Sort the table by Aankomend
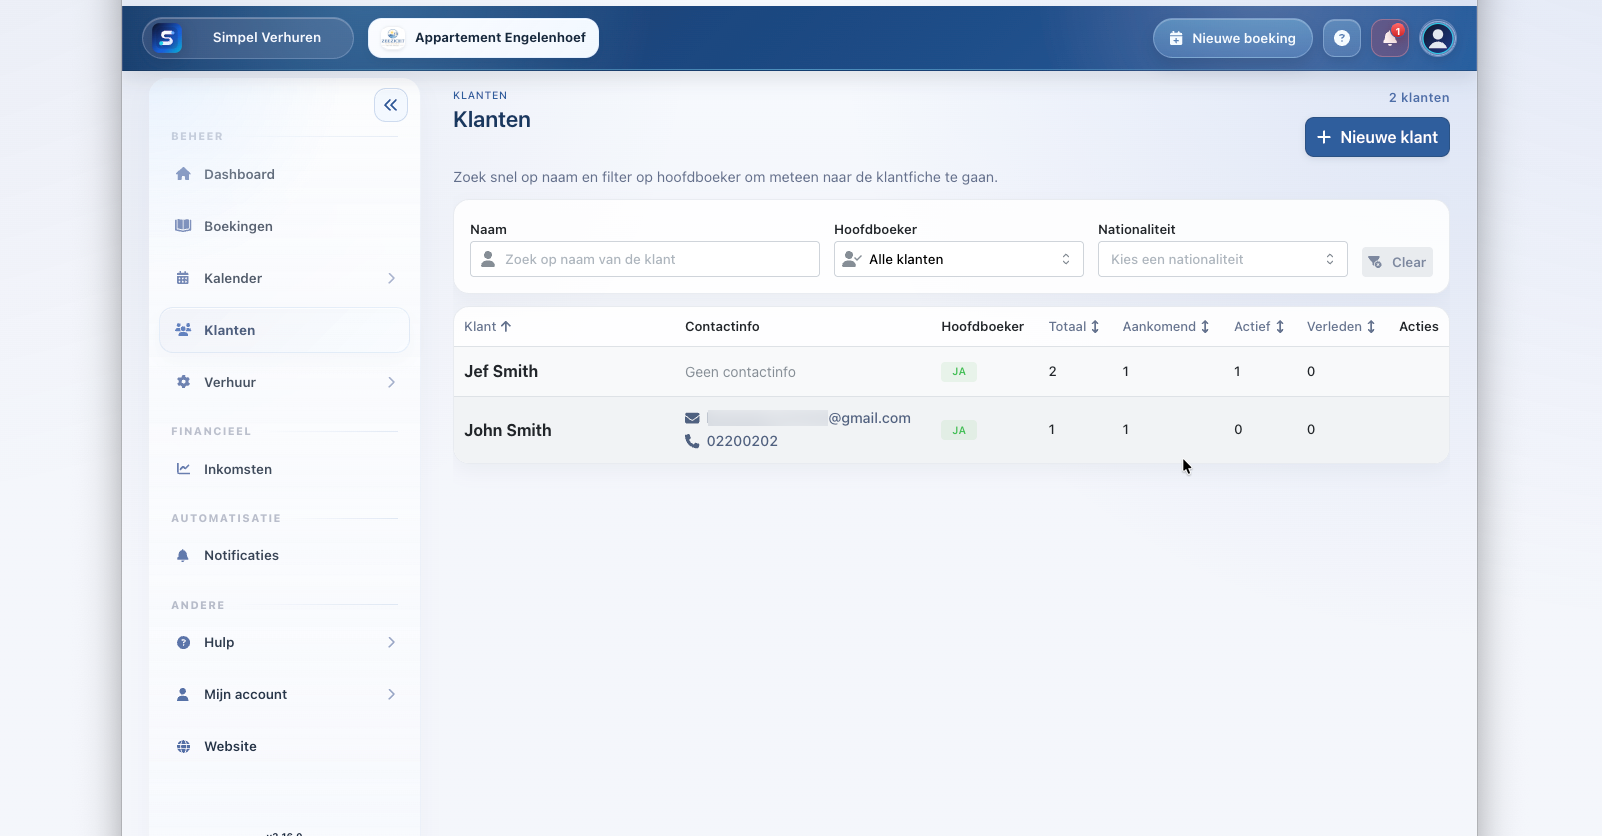Viewport: 1602px width, 836px height. tap(1166, 327)
